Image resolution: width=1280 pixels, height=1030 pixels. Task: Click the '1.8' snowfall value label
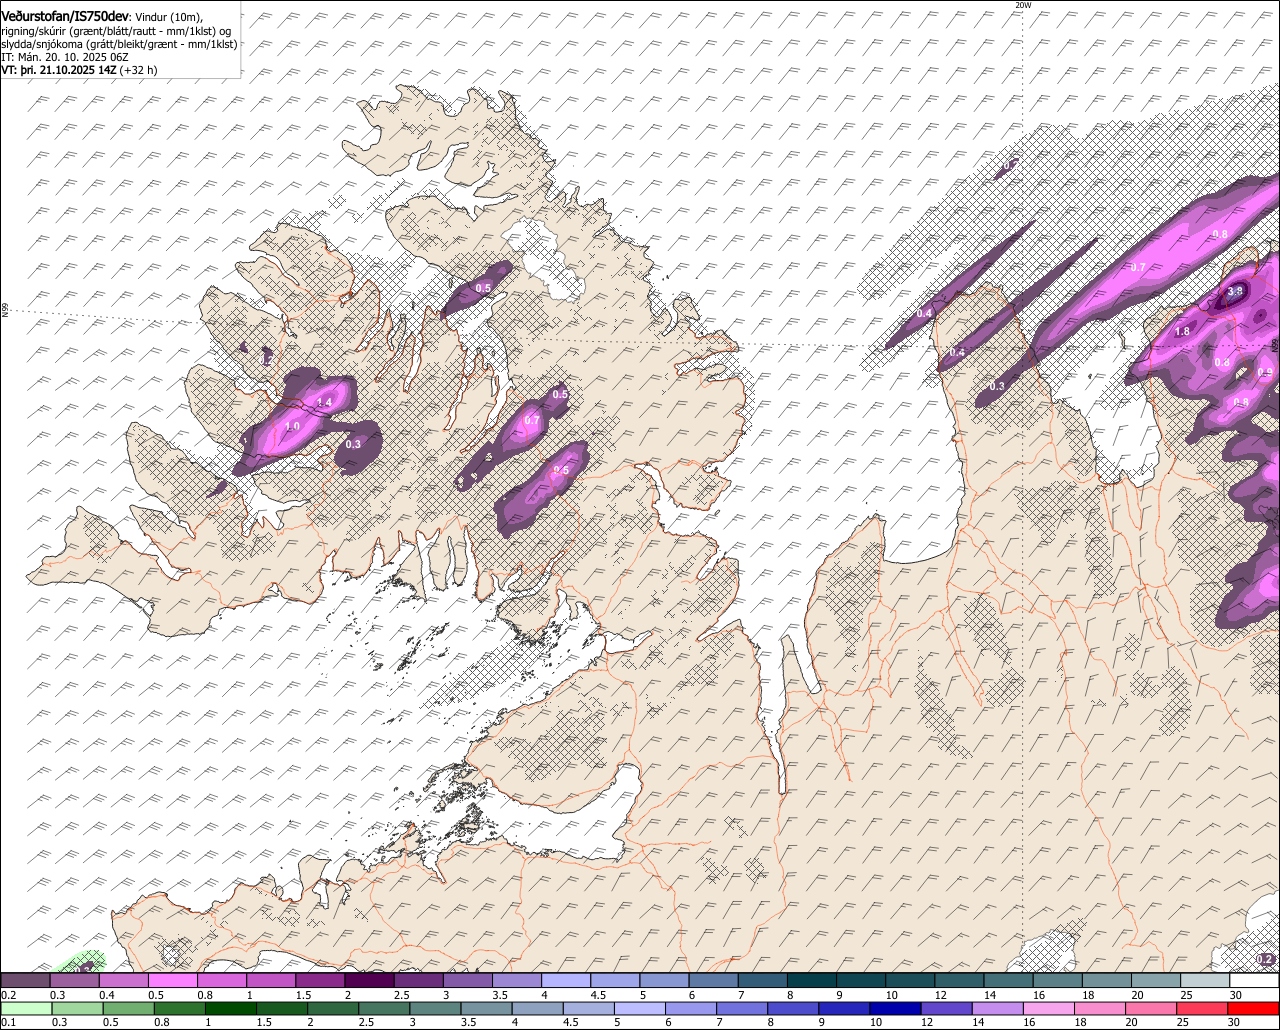[x=1182, y=331]
